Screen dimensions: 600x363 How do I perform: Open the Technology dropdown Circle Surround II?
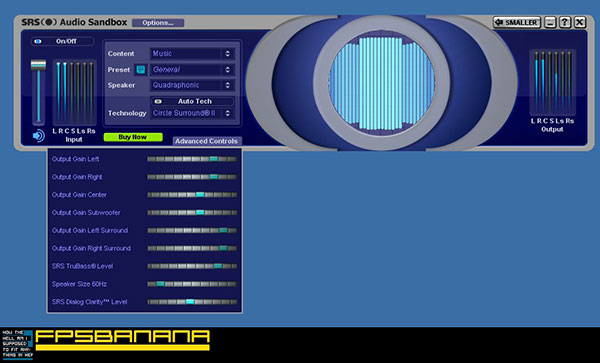click(192, 113)
